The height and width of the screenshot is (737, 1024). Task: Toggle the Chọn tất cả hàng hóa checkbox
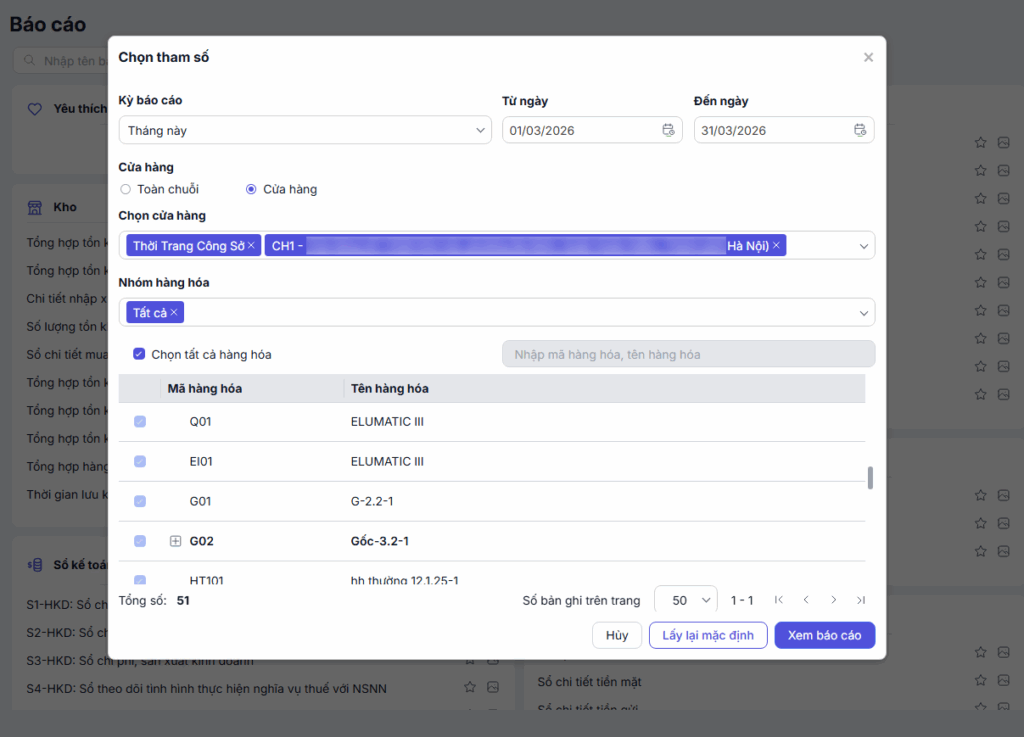[x=139, y=354]
